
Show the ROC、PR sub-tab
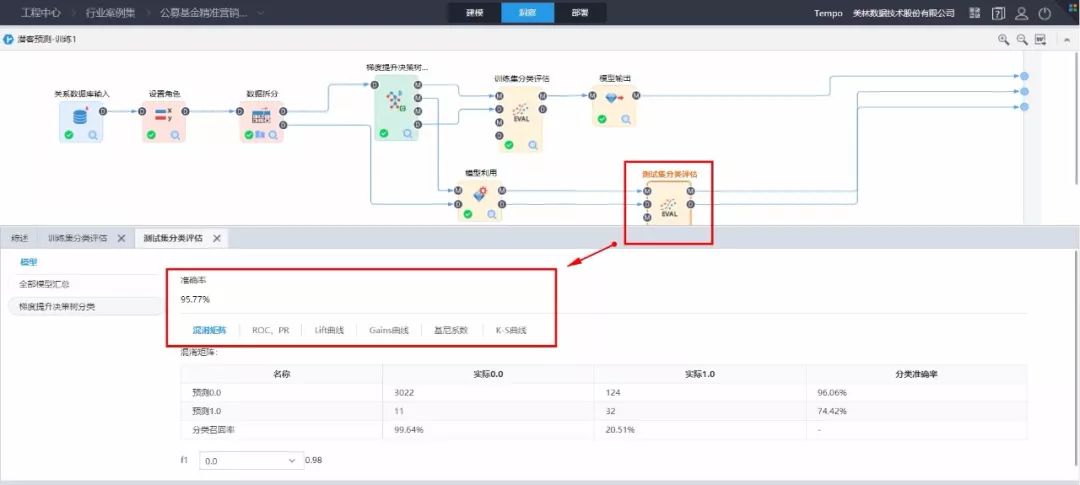[271, 330]
